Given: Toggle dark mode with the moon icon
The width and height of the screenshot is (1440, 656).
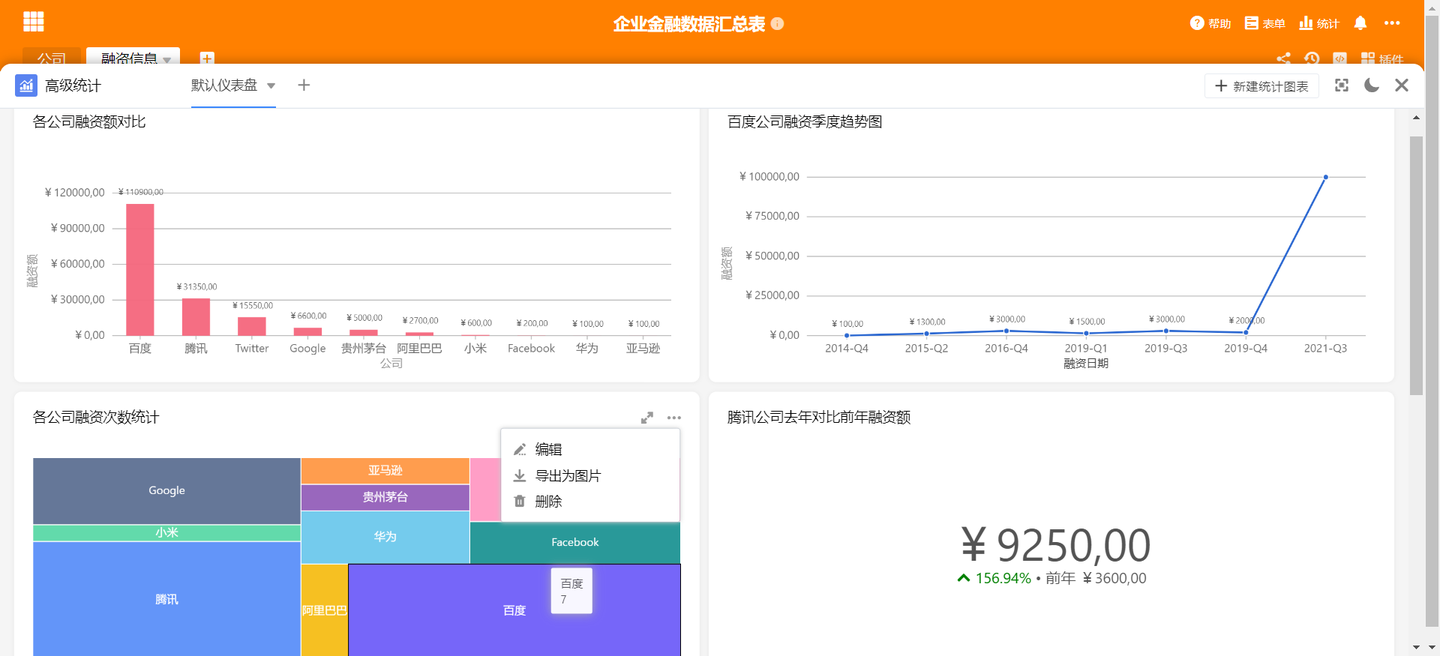Looking at the screenshot, I should (1371, 86).
